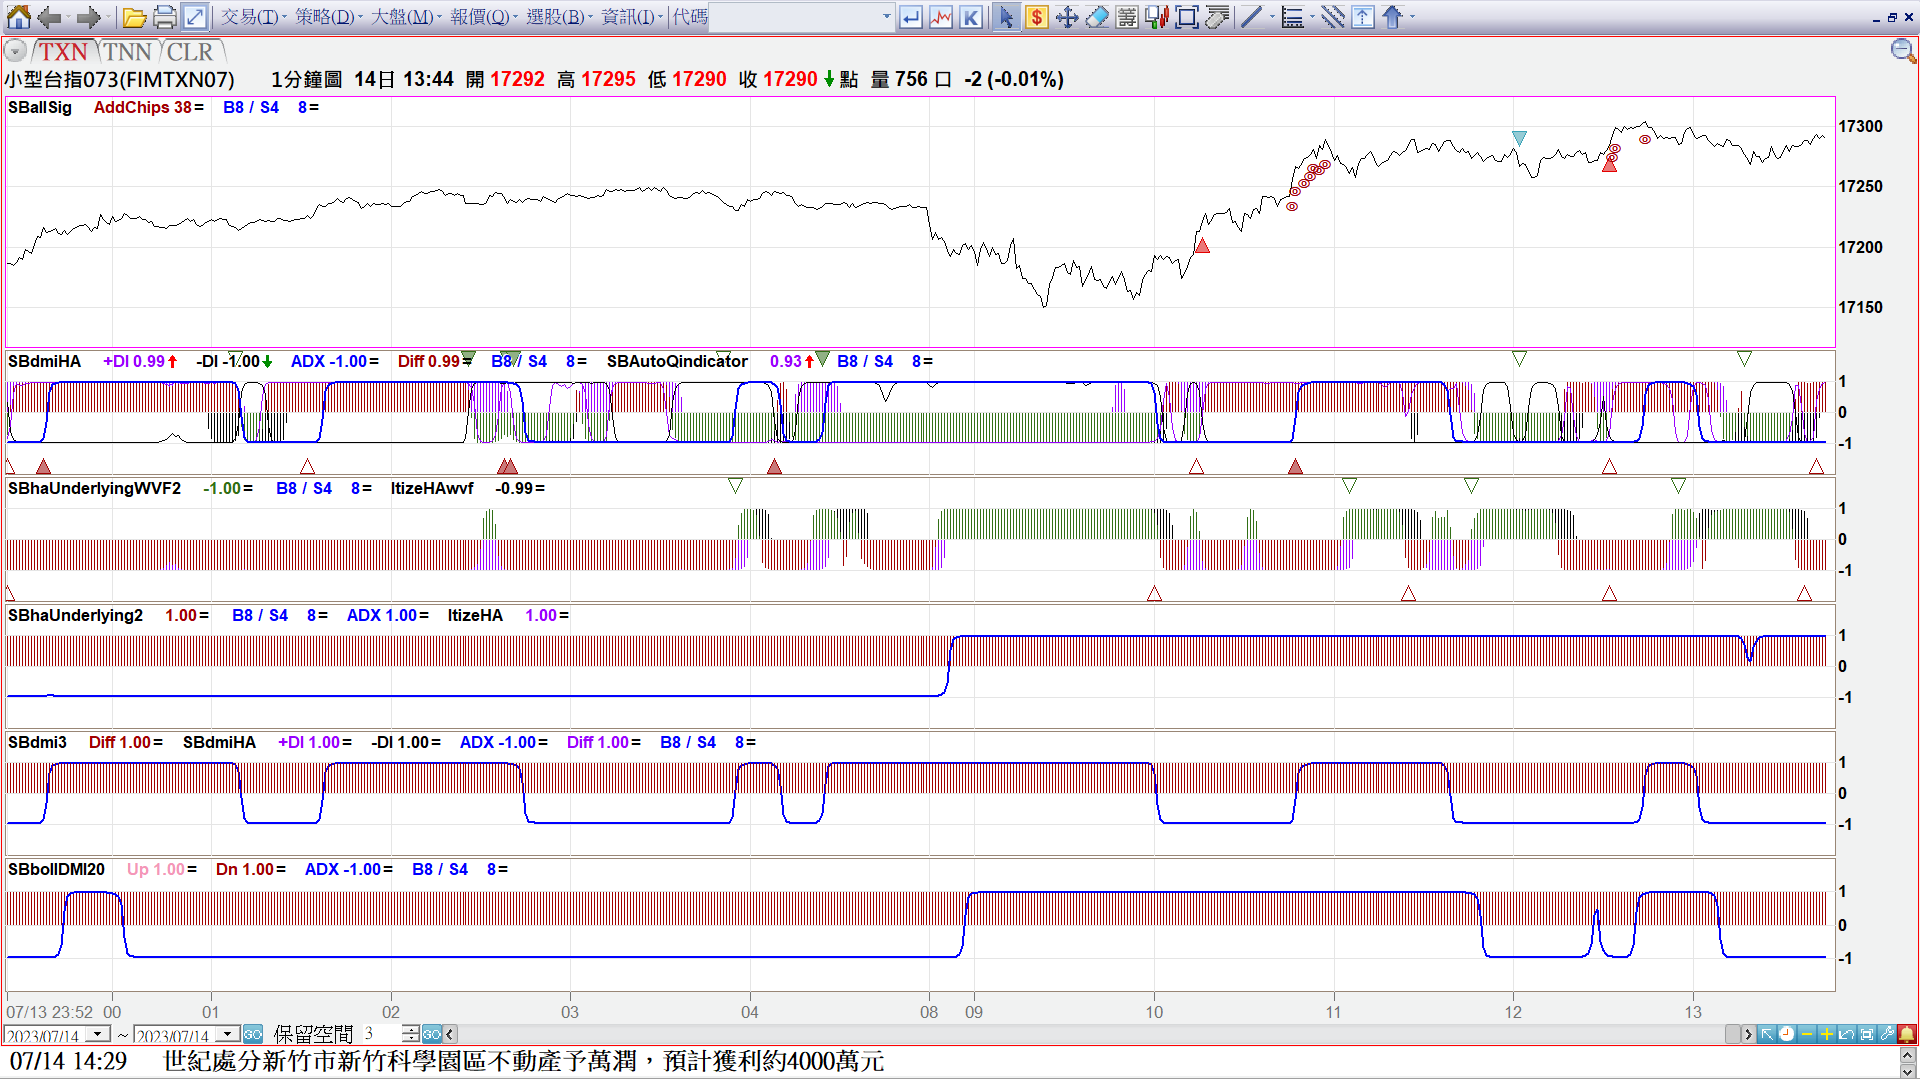Image resolution: width=1920 pixels, height=1080 pixels.
Task: Click the 保留空間 stepper arrows
Action: 411,1034
